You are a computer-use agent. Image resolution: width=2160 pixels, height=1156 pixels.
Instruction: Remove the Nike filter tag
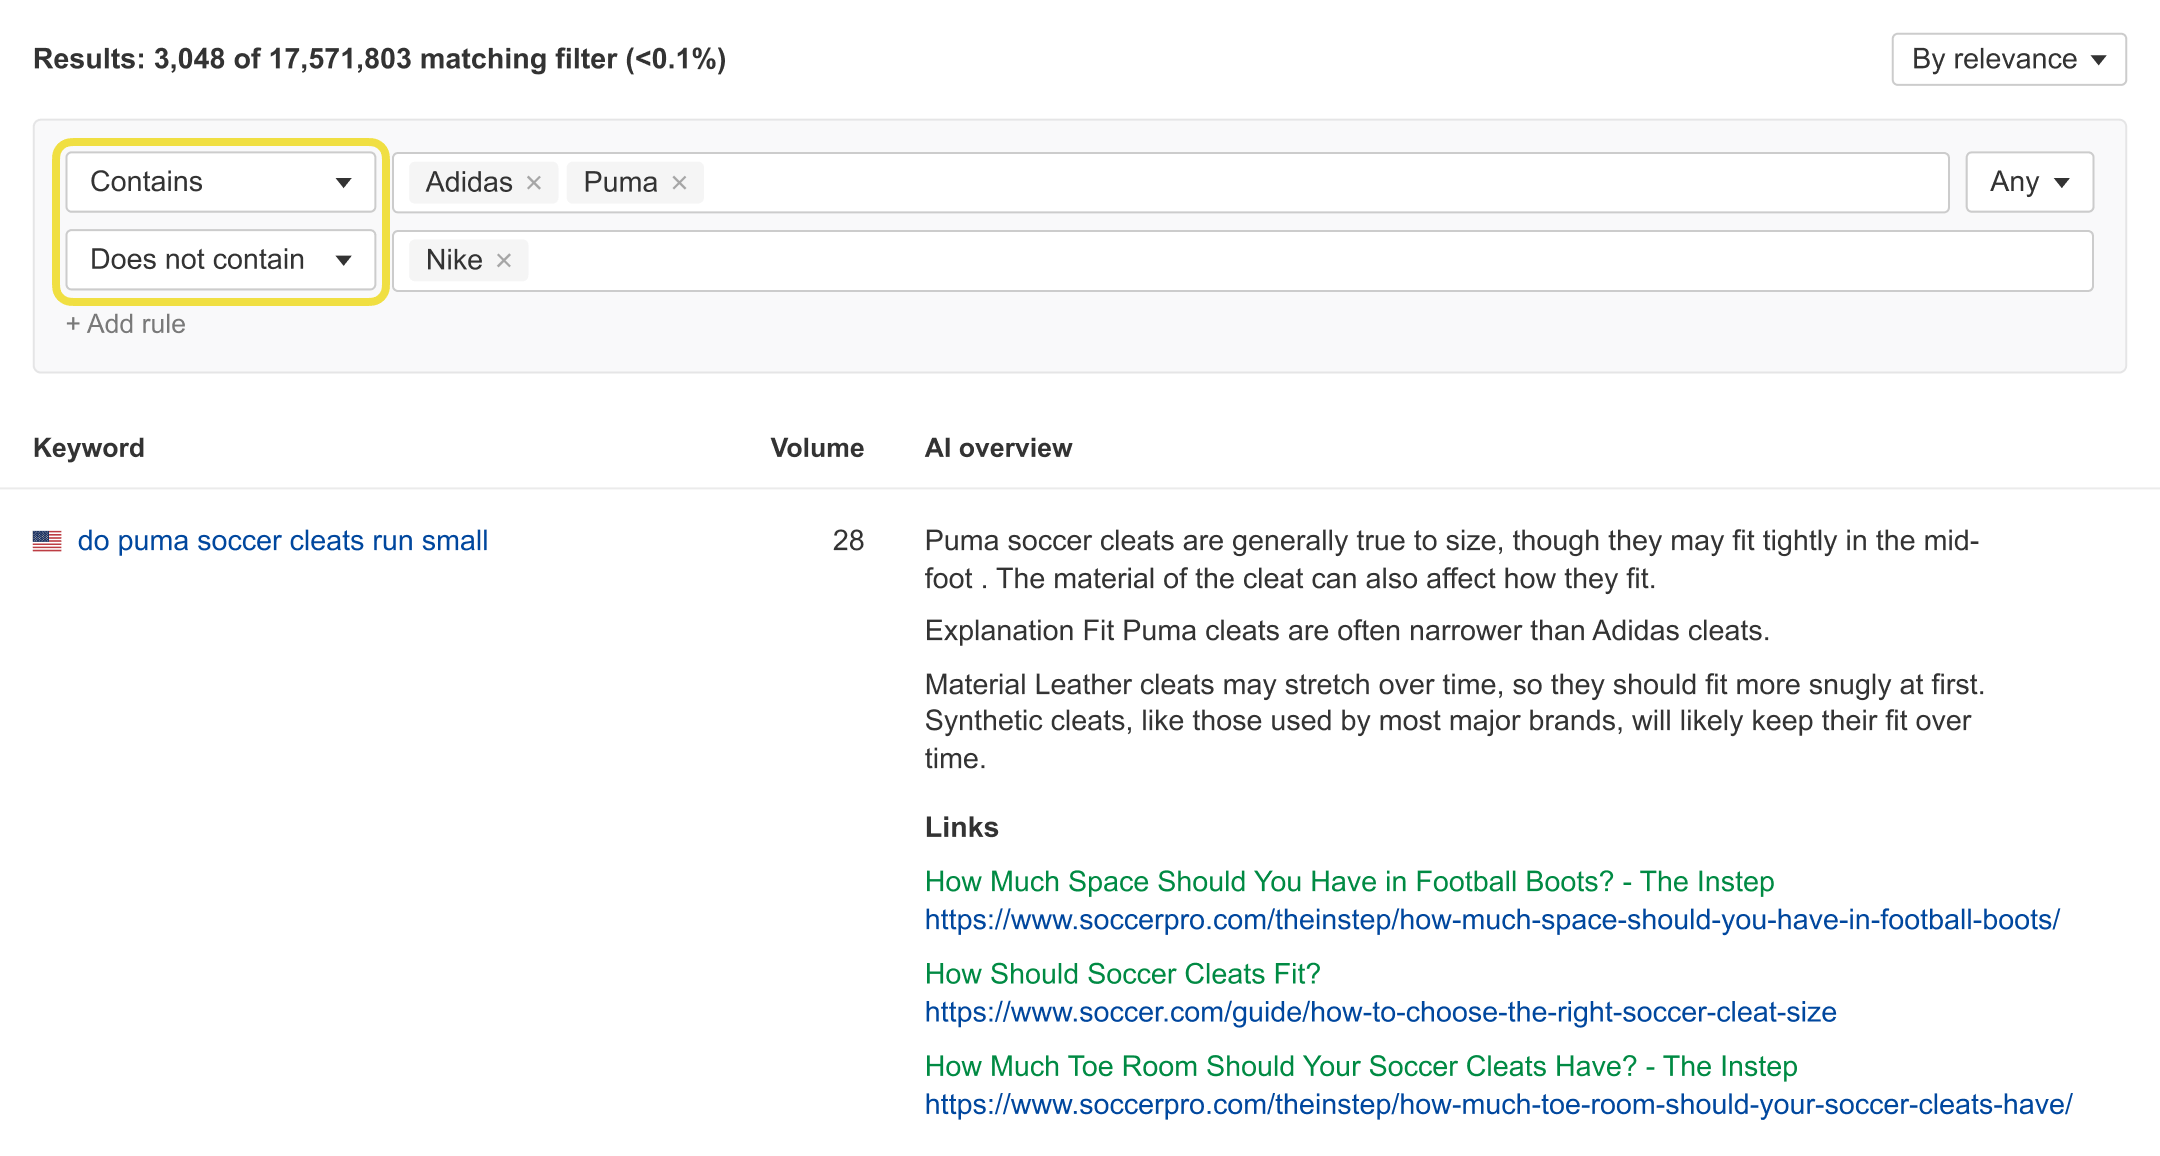[x=504, y=261]
